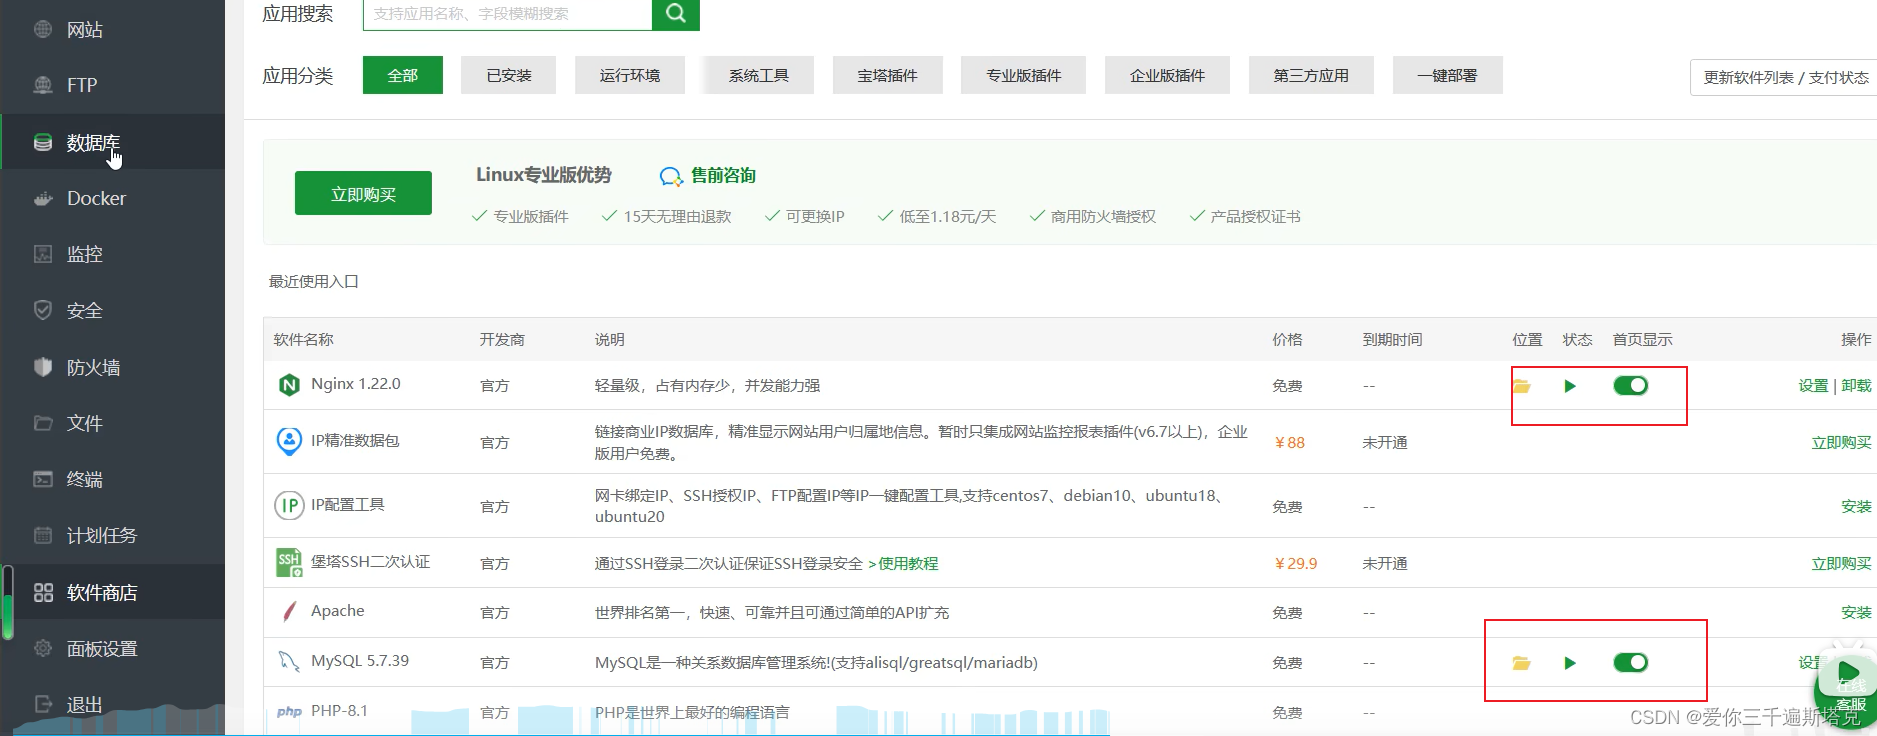The width and height of the screenshot is (1877, 736).
Task: Toggle Nginx homepage display switch
Action: click(1631, 385)
